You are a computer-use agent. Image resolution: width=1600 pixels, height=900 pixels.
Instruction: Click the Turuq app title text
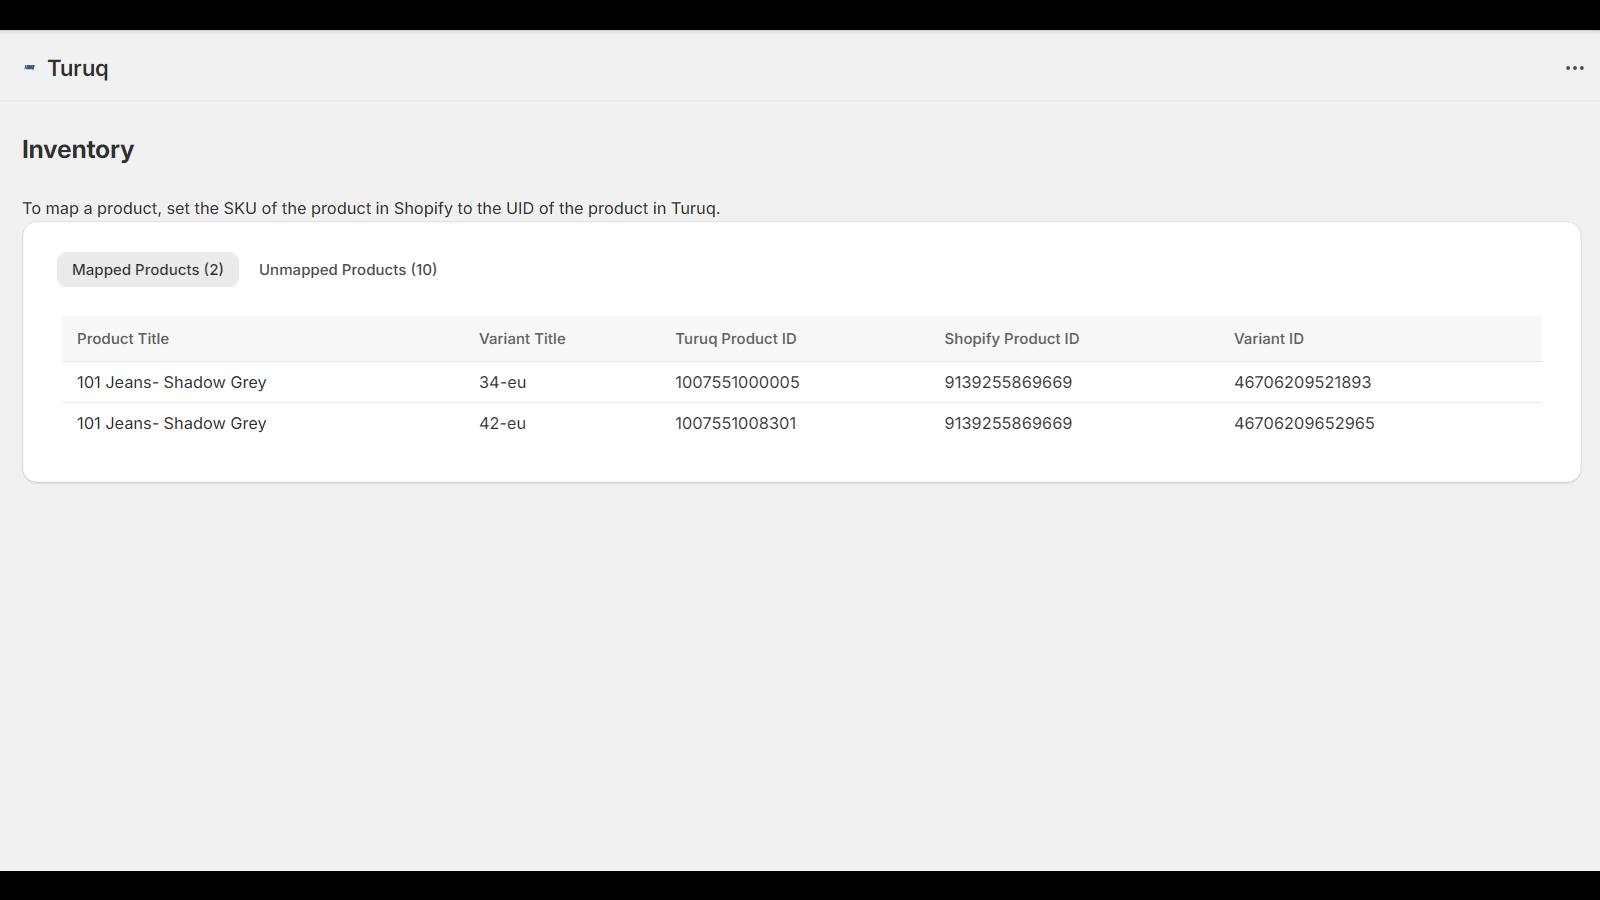tap(78, 68)
